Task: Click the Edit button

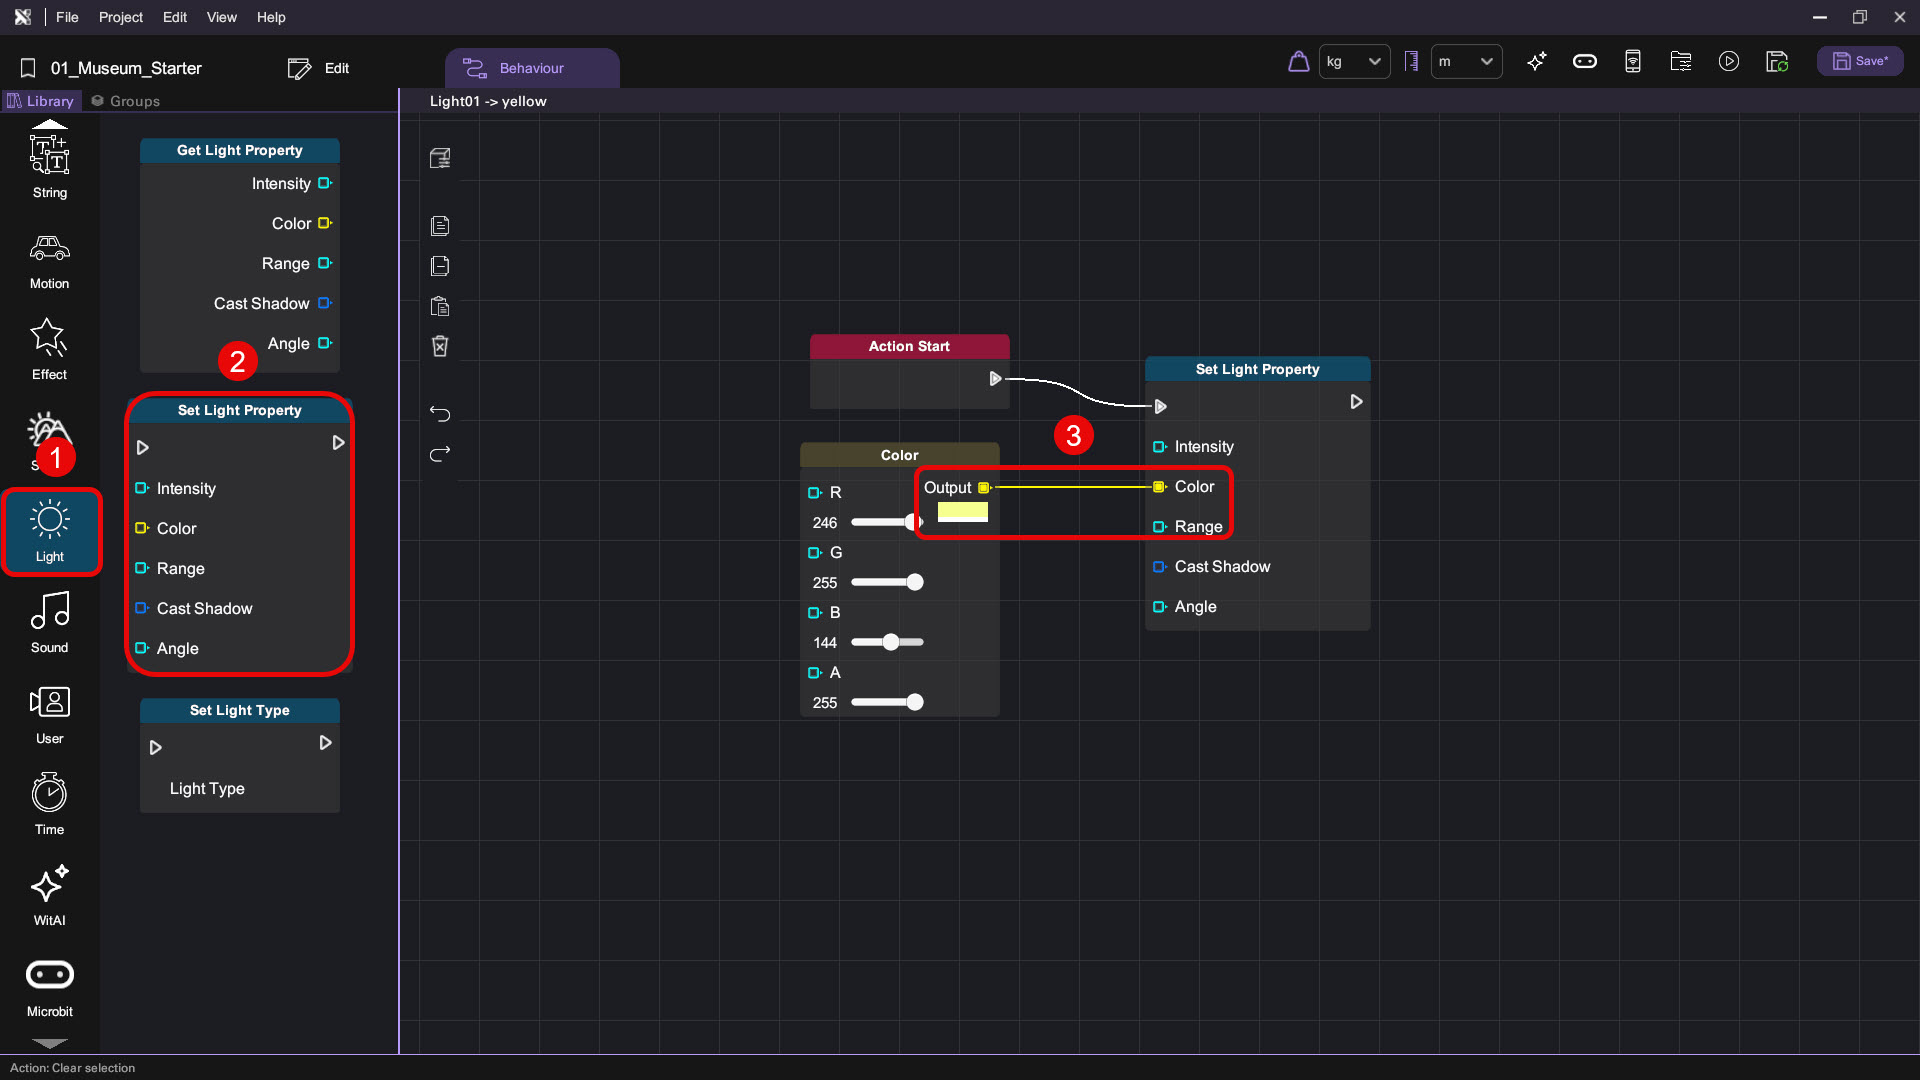Action: [x=319, y=68]
